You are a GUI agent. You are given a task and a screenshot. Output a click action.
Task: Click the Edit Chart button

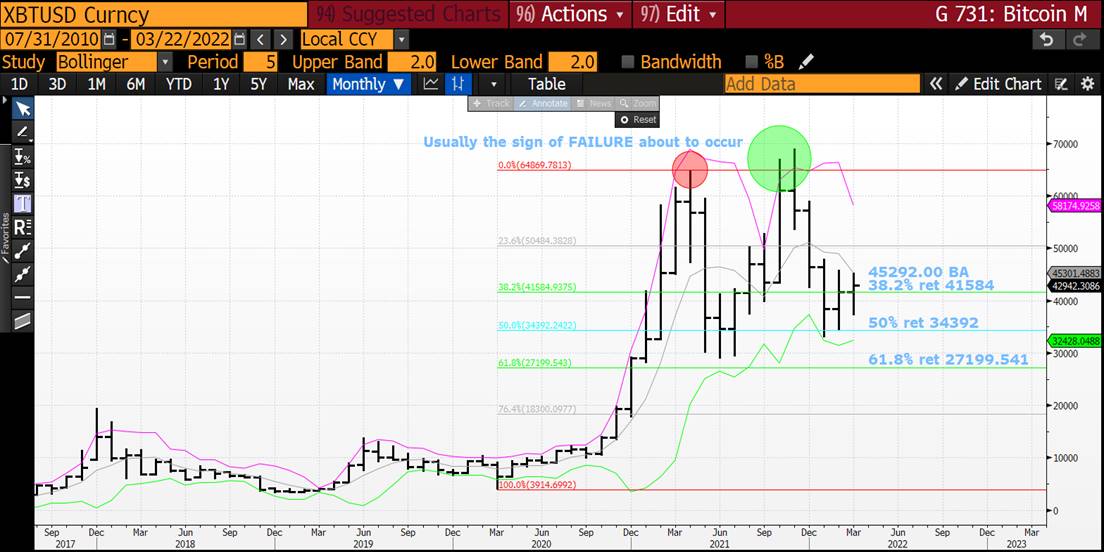tap(998, 84)
